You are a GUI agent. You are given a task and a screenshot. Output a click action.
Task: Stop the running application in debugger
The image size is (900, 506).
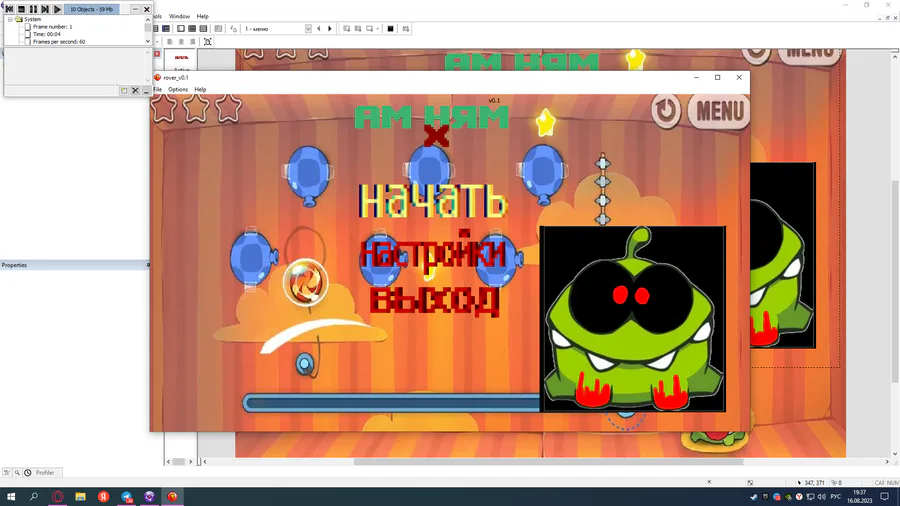(21, 9)
